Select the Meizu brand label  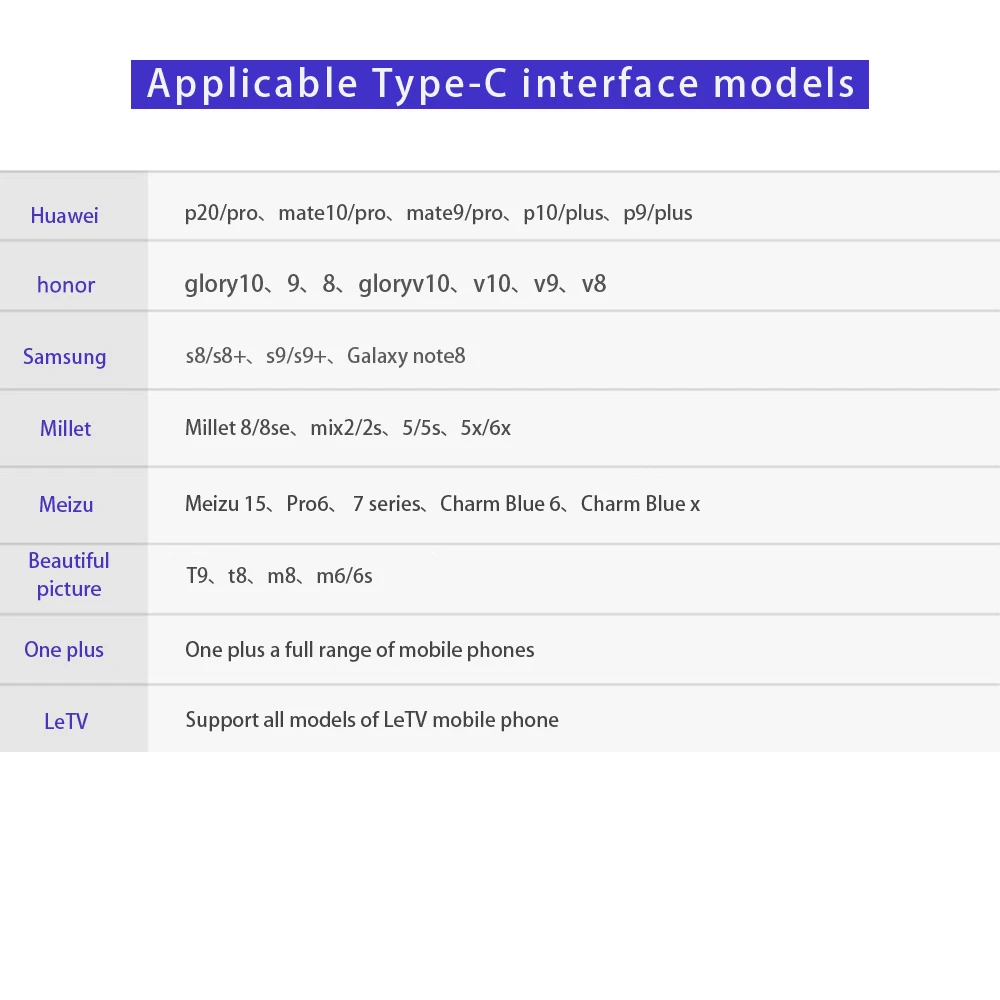point(66,504)
